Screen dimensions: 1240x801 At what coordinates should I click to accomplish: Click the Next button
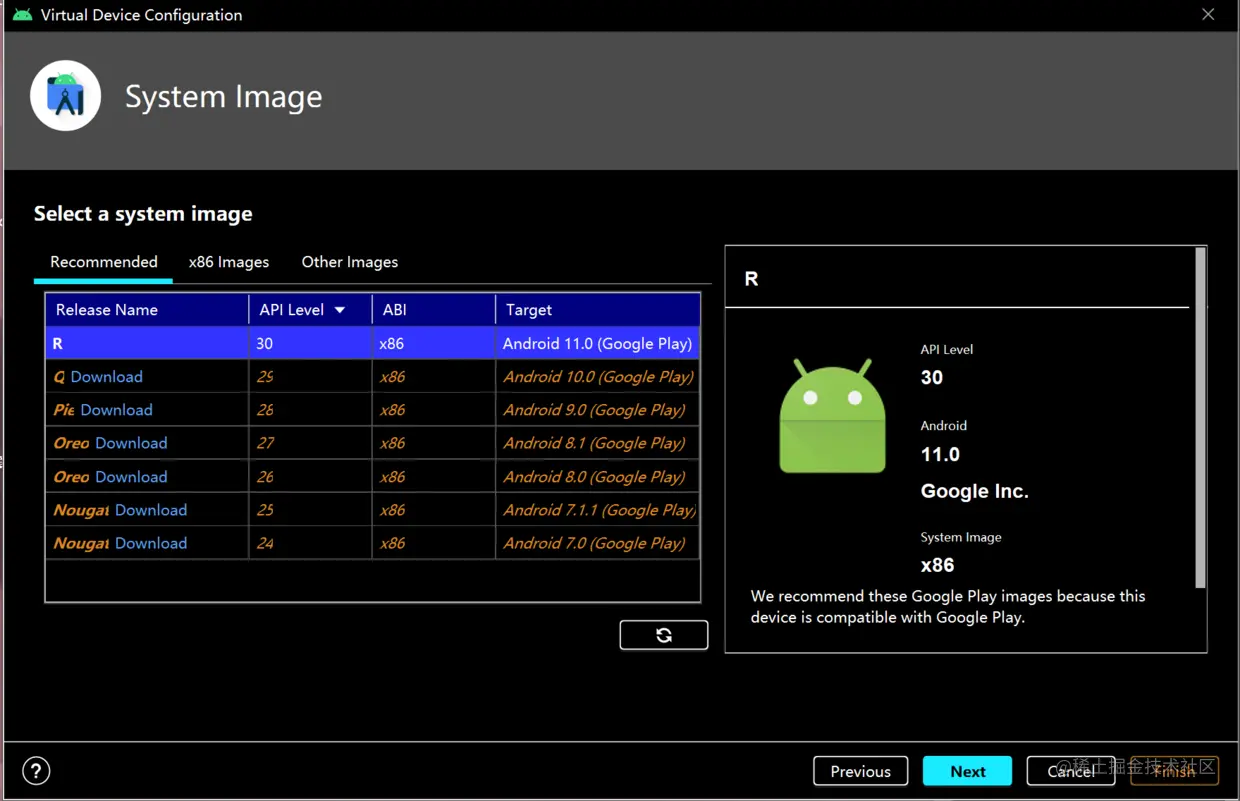(968, 771)
